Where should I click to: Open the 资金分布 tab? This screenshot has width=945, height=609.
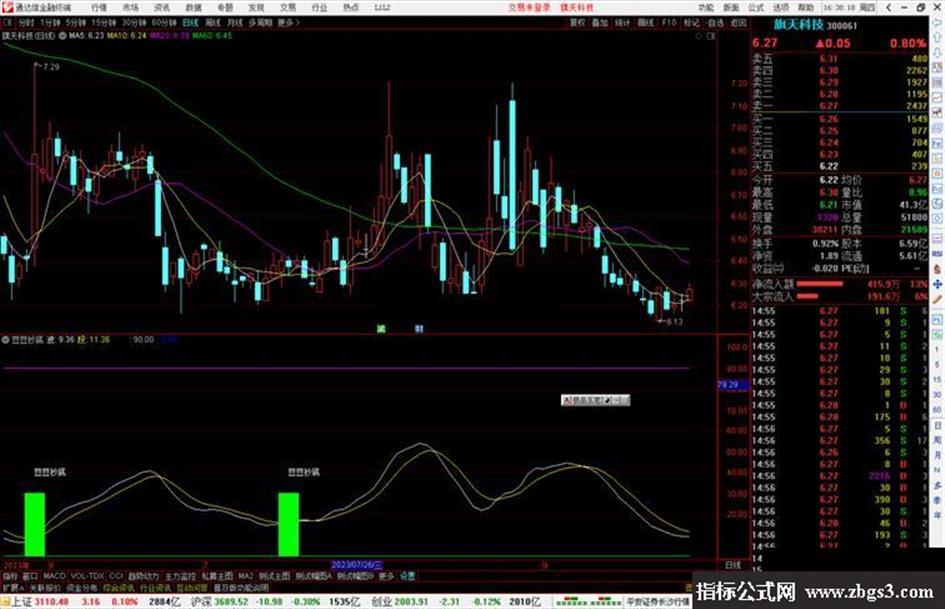coord(81,587)
